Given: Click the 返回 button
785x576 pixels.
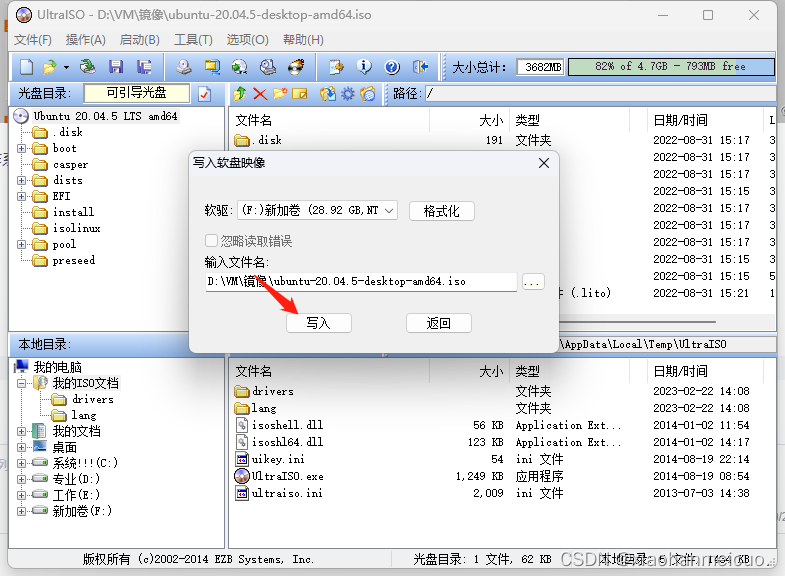Looking at the screenshot, I should [439, 323].
